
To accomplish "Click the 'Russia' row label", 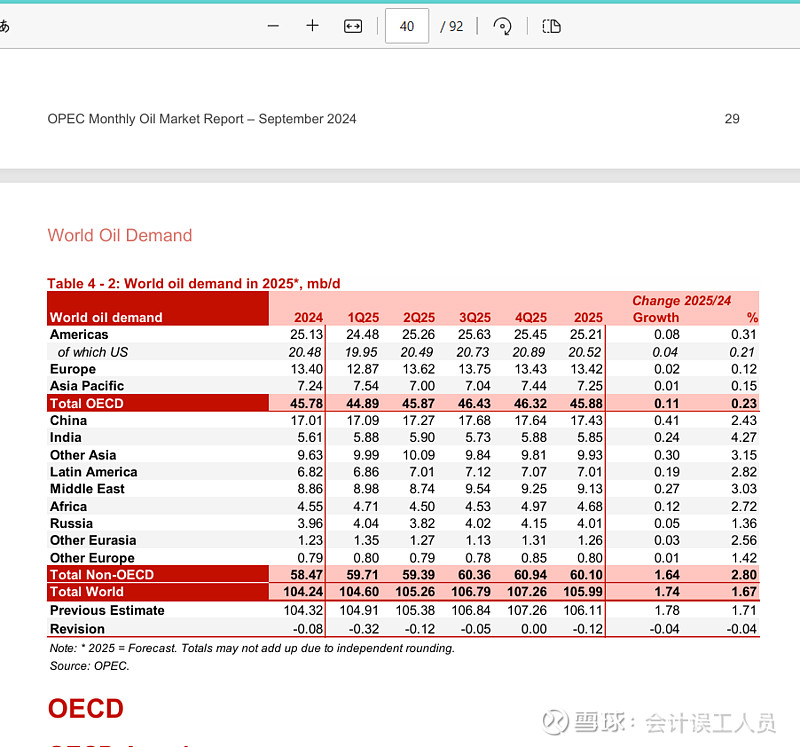I will (x=71, y=524).
